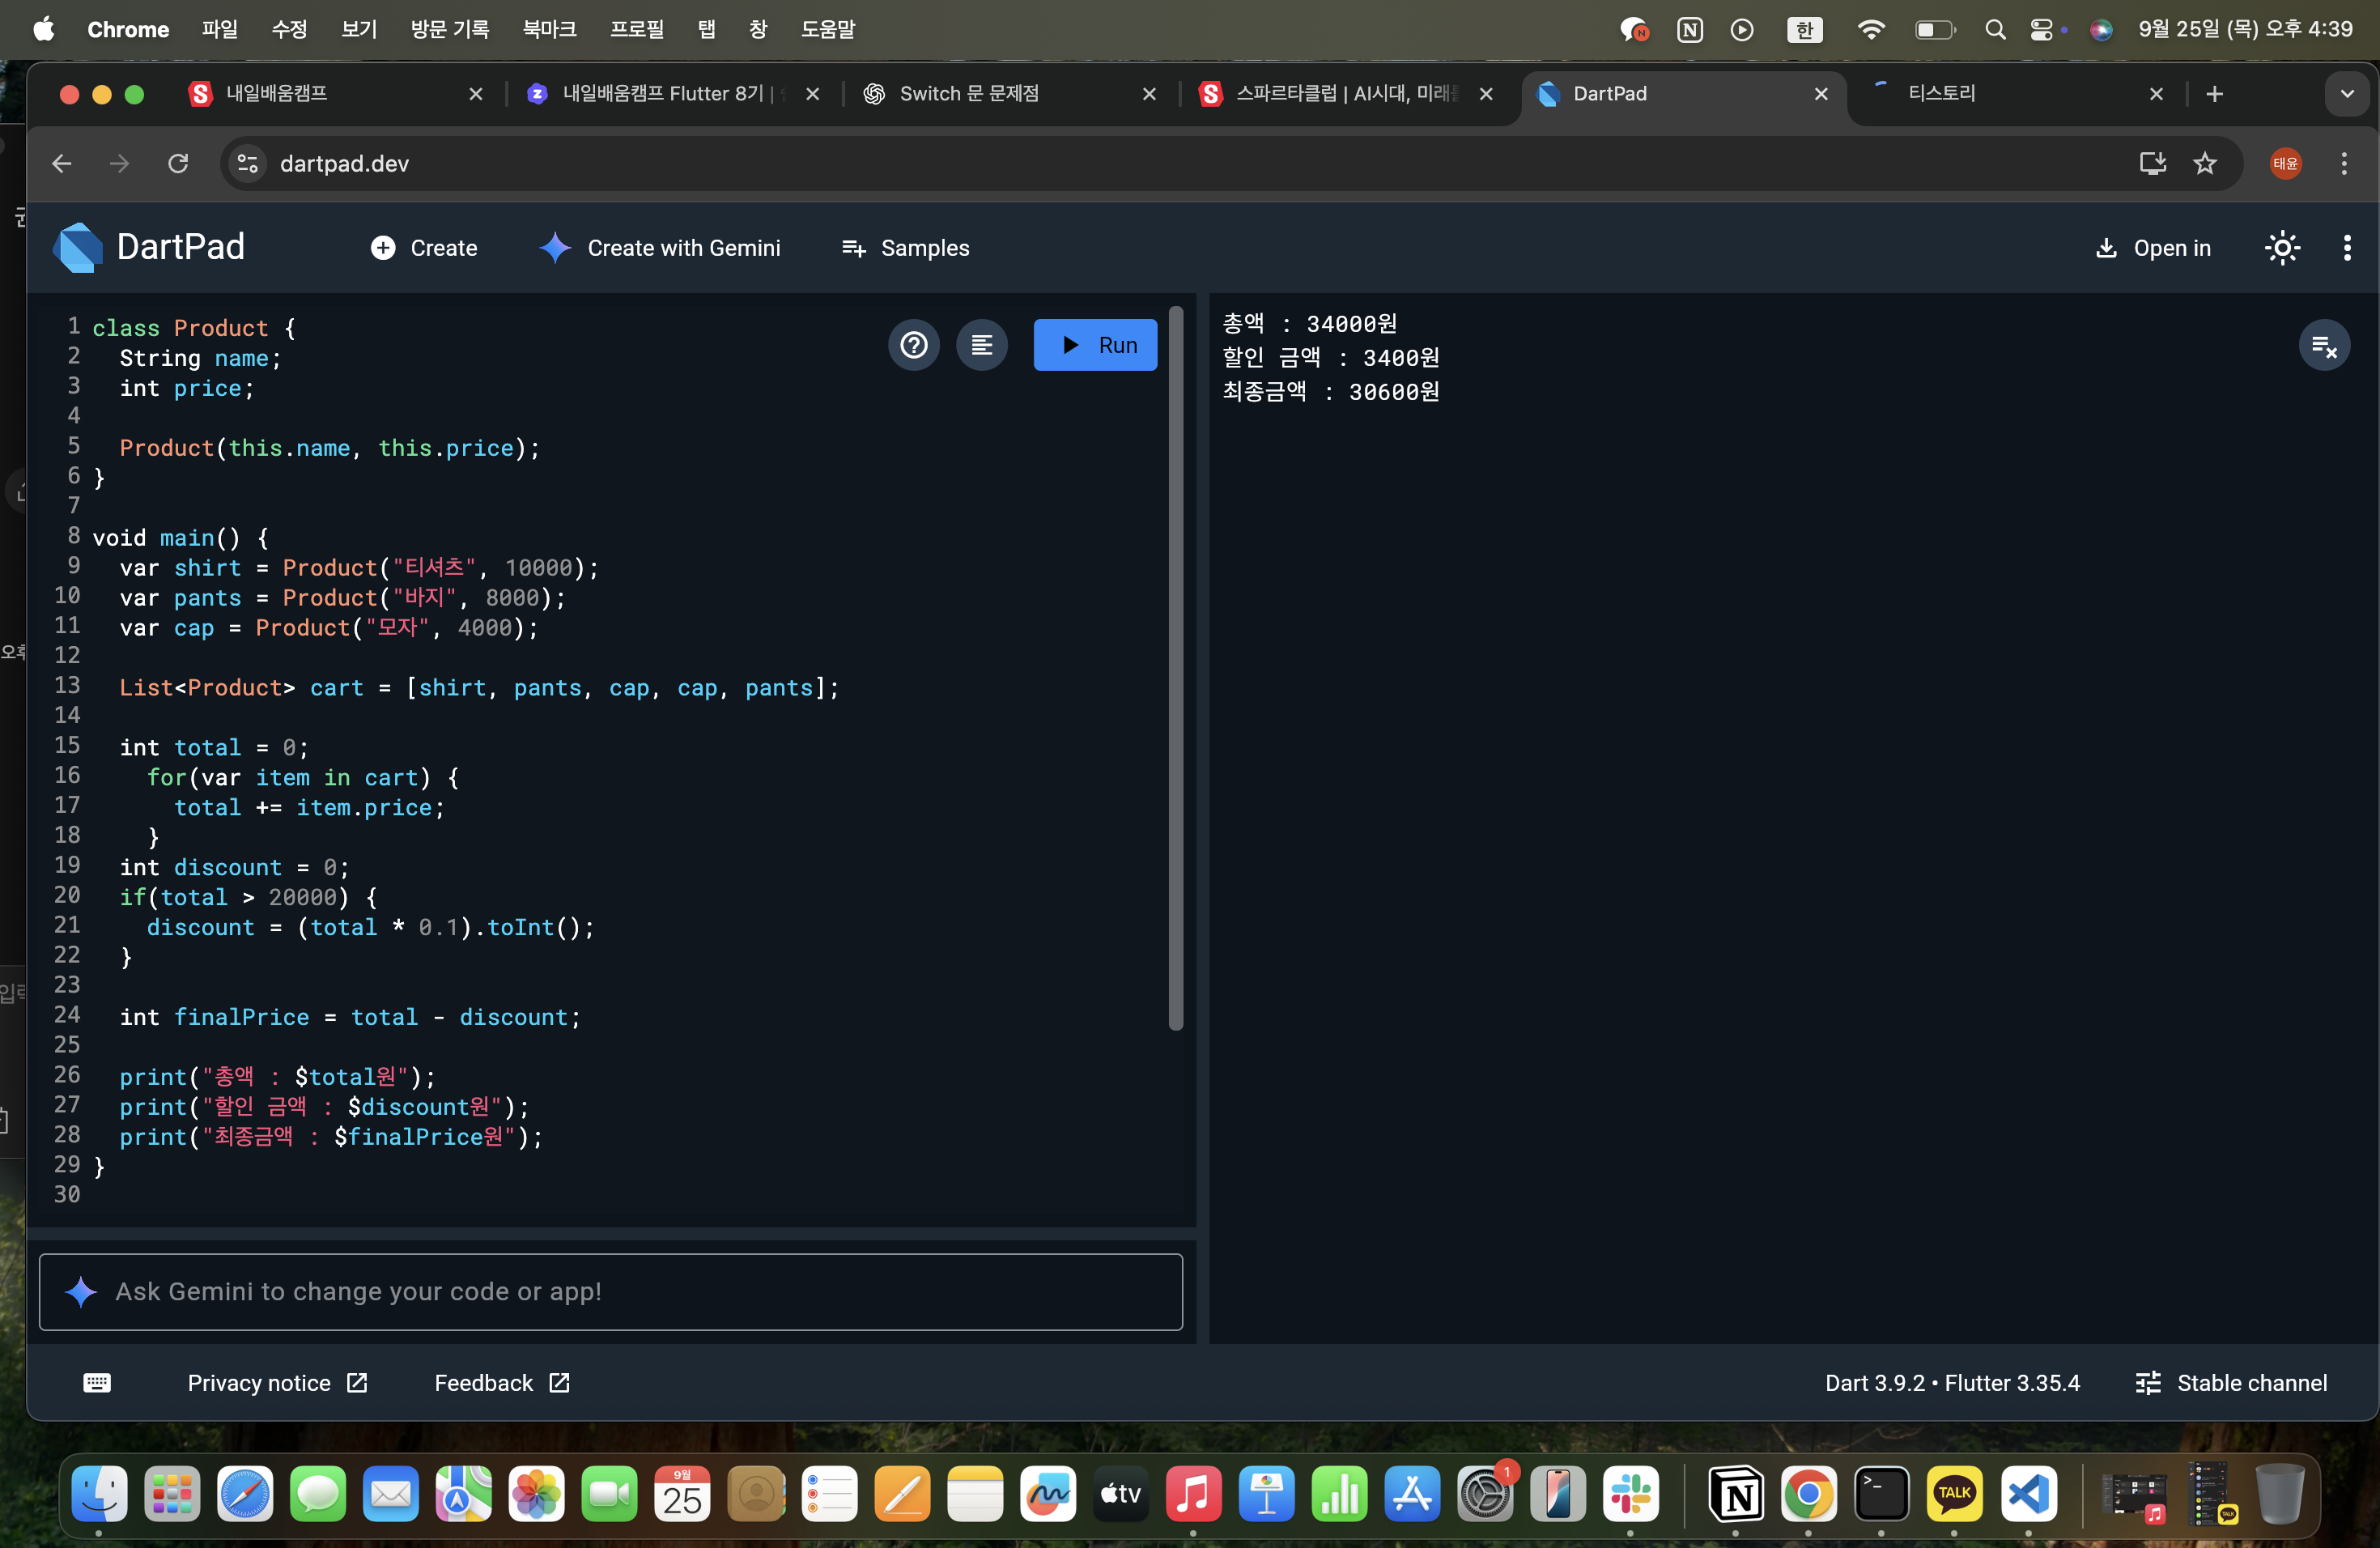This screenshot has width=2380, height=1548.
Task: Clear console output with the clear icon
Action: click(2323, 346)
